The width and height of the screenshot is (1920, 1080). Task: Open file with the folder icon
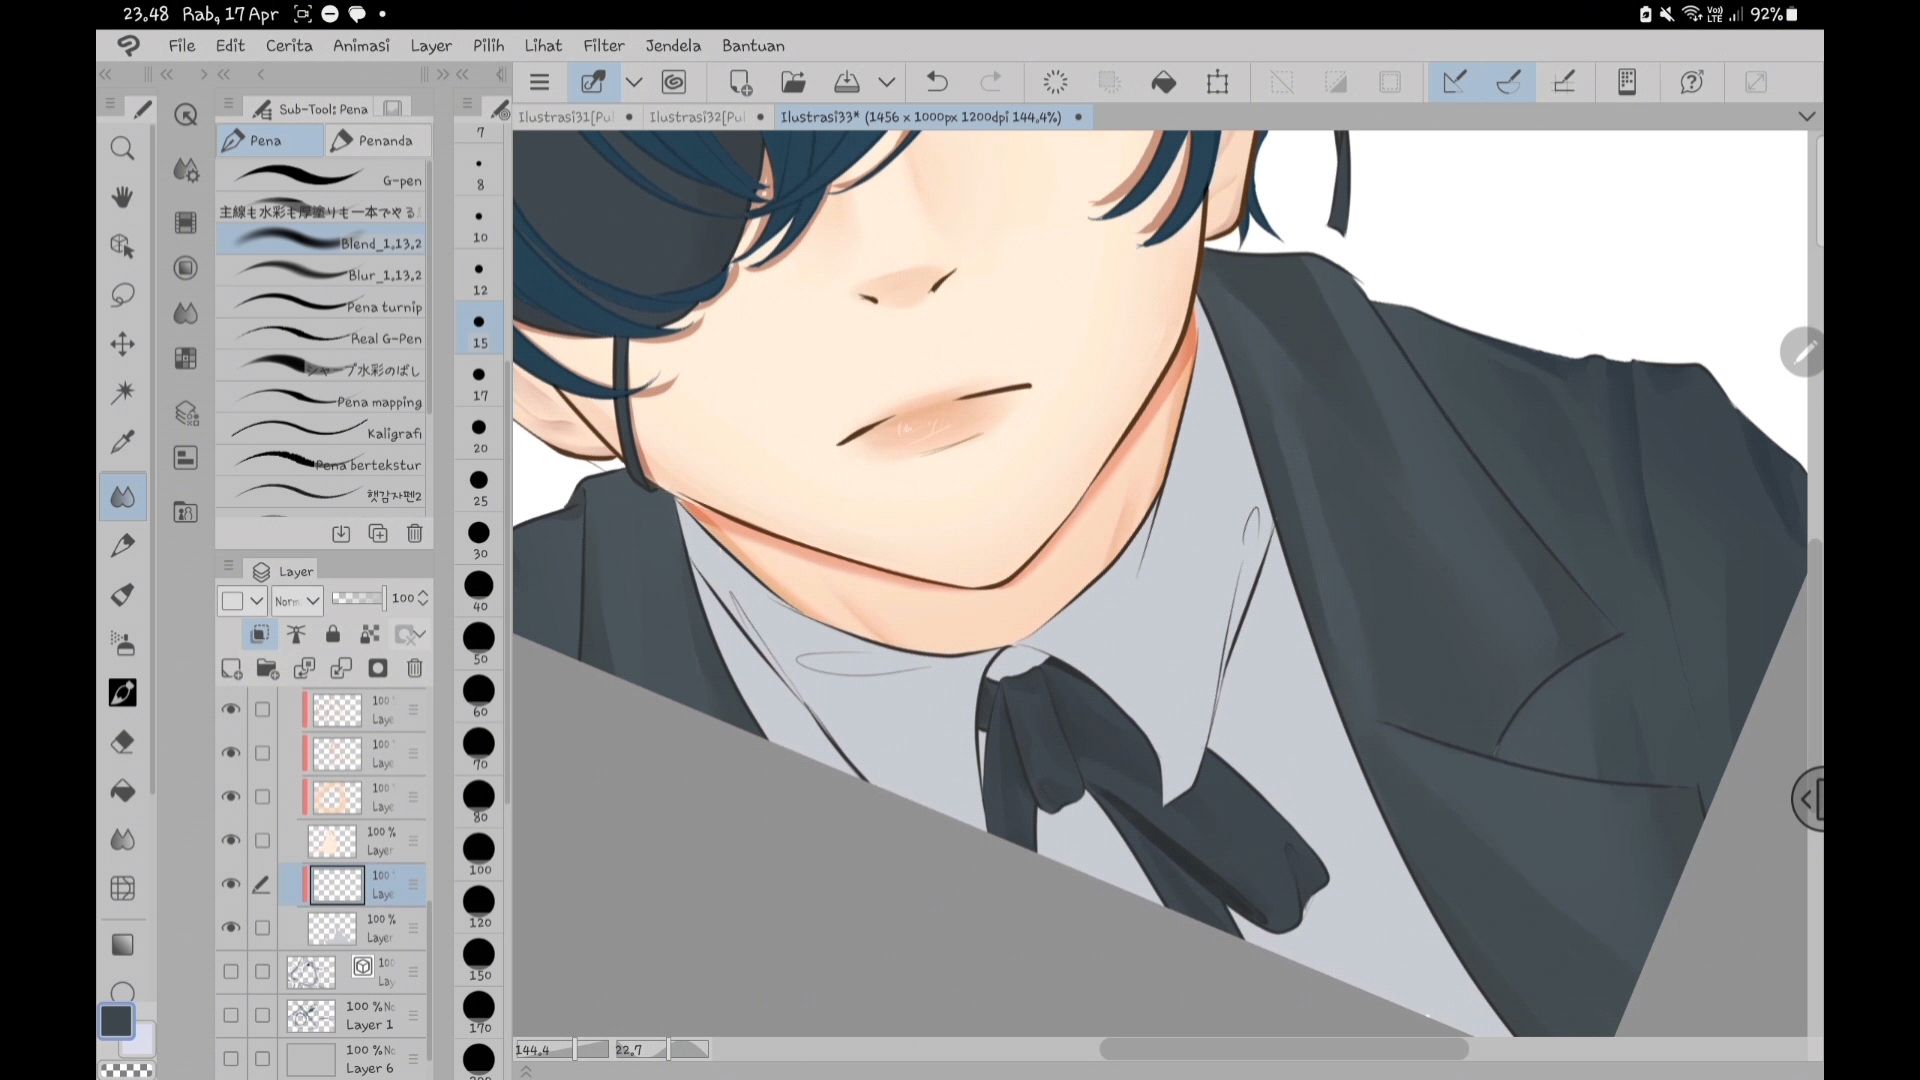click(793, 82)
